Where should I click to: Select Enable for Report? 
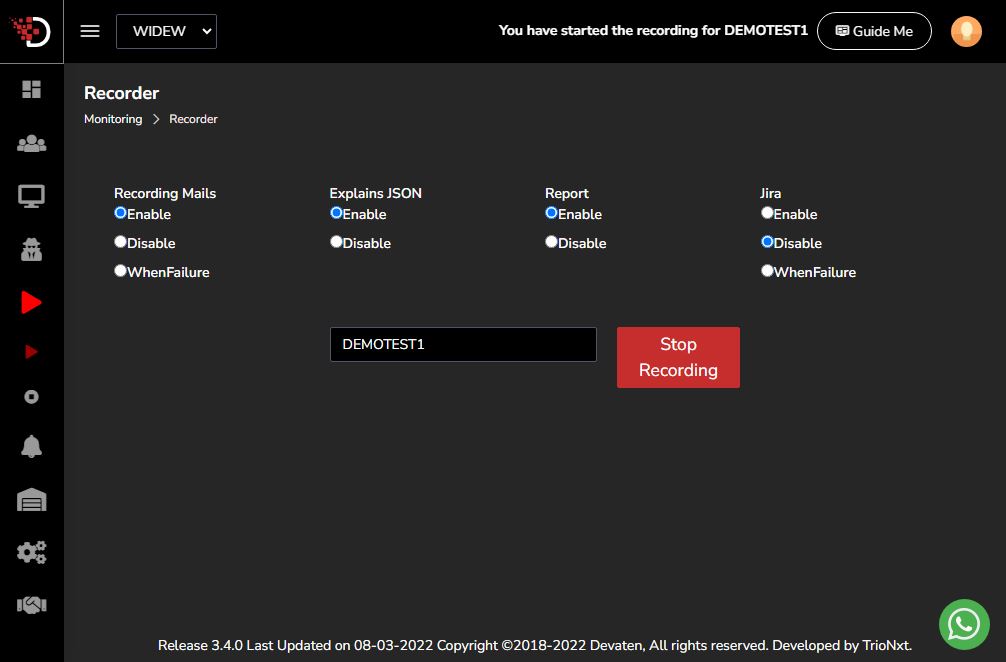[x=551, y=213]
